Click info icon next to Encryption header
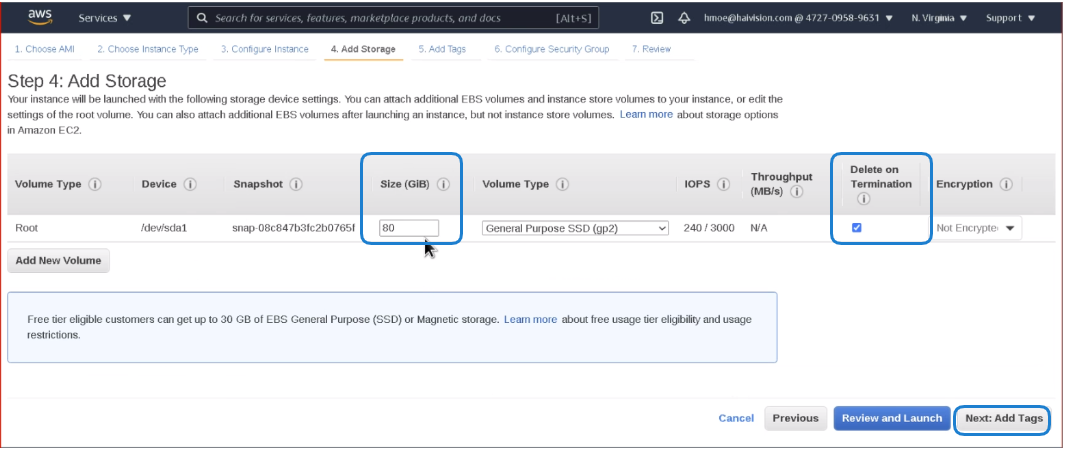Viewport: 1086px width, 470px height. coord(1006,184)
